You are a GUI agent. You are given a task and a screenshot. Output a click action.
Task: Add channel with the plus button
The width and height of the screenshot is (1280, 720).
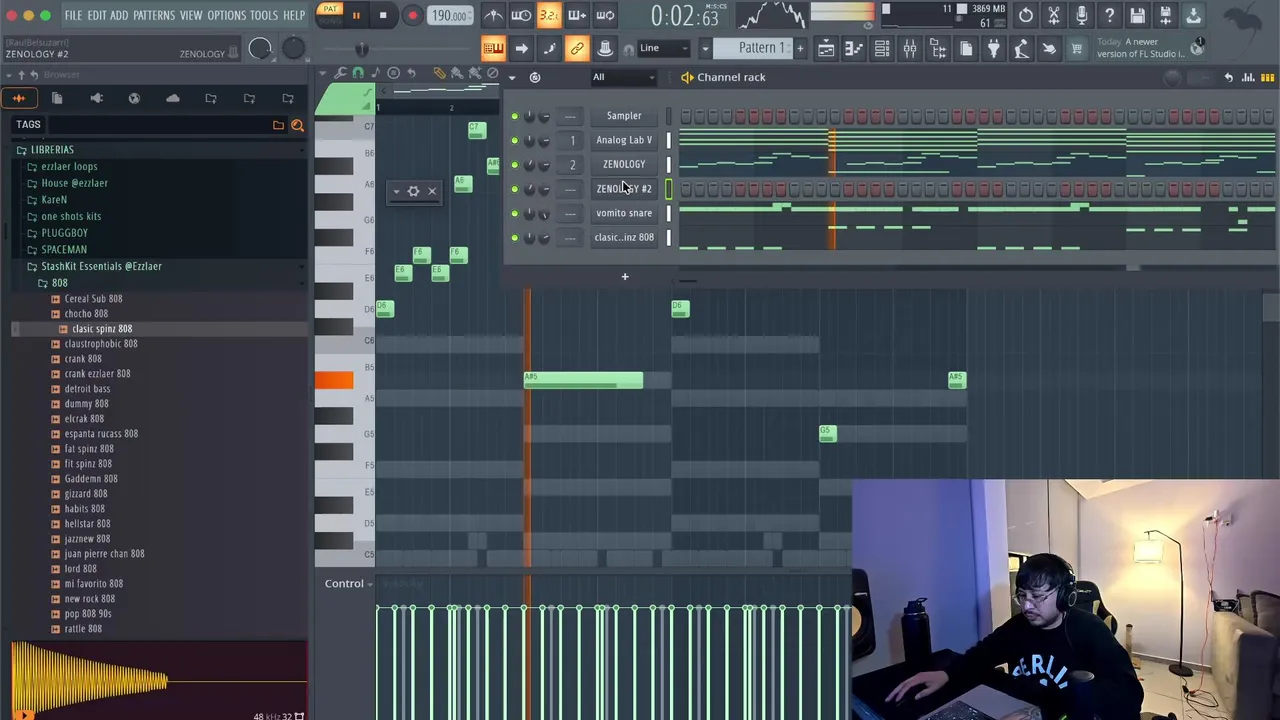coord(625,277)
